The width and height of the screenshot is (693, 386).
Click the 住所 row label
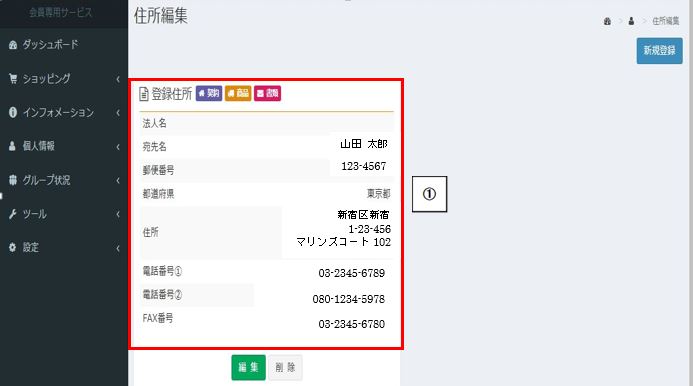pyautogui.click(x=150, y=232)
